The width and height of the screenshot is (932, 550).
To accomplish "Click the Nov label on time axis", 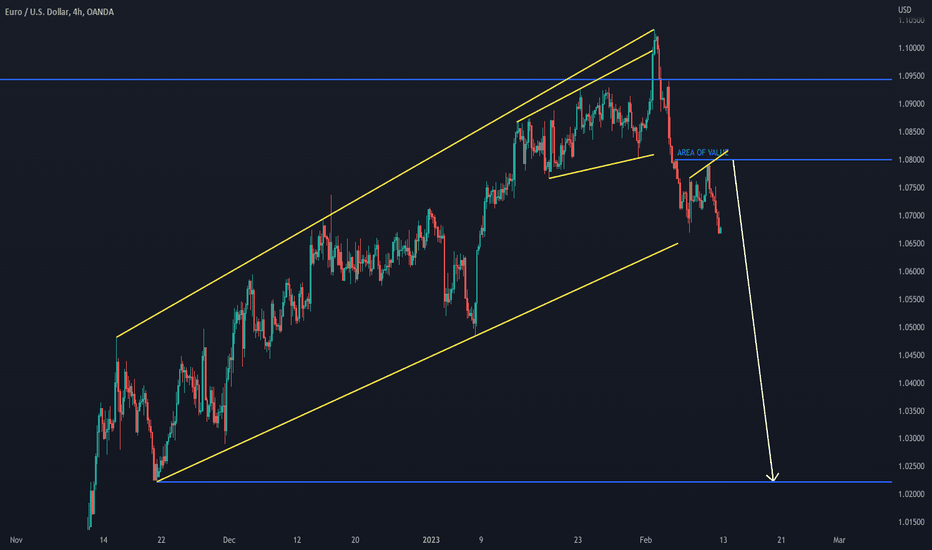I will tap(16, 540).
